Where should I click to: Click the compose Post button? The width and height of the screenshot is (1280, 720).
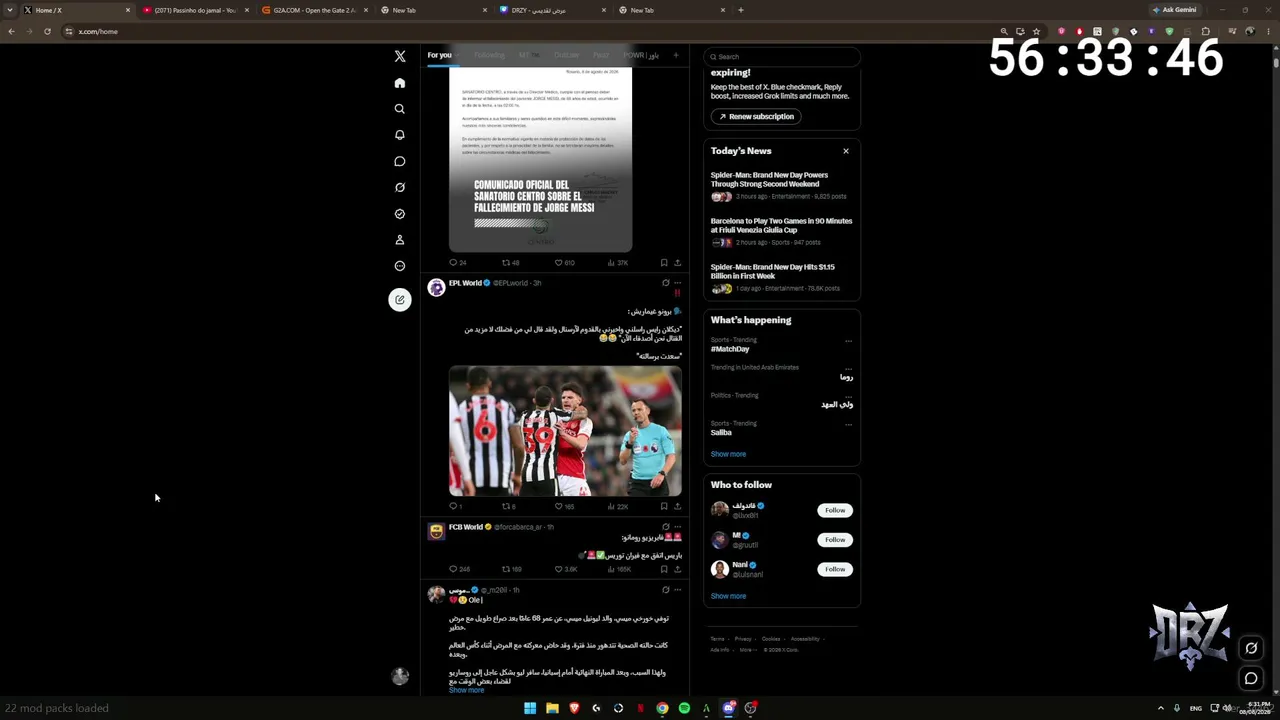(x=400, y=299)
